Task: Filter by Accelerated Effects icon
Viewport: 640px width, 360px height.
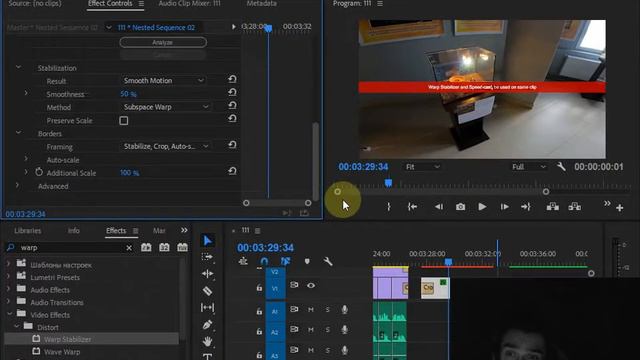Action: pos(146,247)
